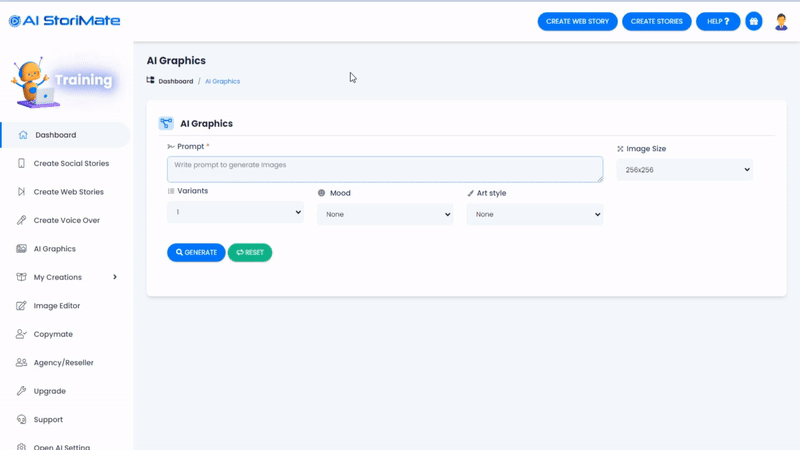
Task: Click Create Stories header button
Action: pos(657,21)
